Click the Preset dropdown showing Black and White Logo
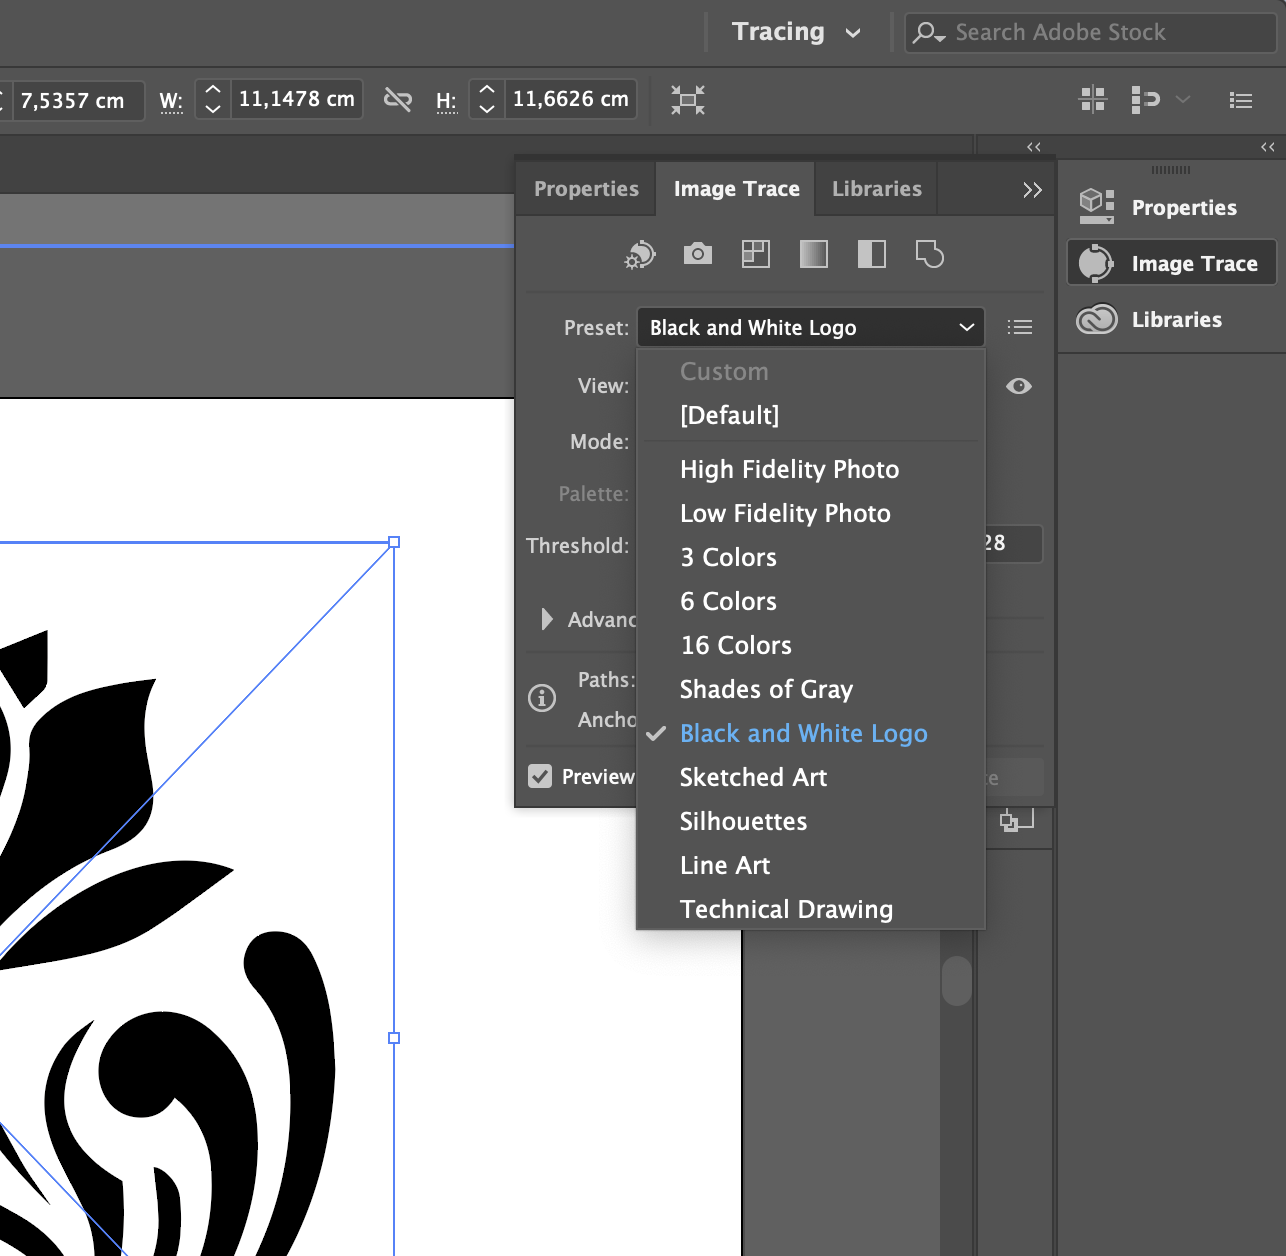 coord(810,328)
